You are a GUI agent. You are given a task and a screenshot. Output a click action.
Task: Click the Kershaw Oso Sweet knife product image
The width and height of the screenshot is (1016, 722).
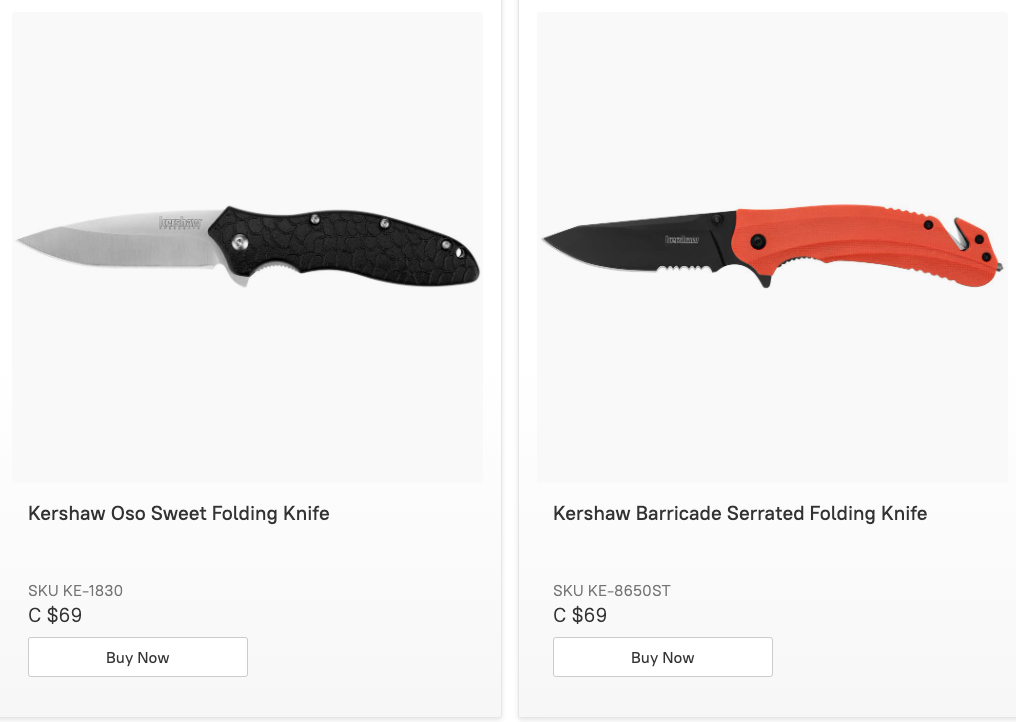pos(247,247)
